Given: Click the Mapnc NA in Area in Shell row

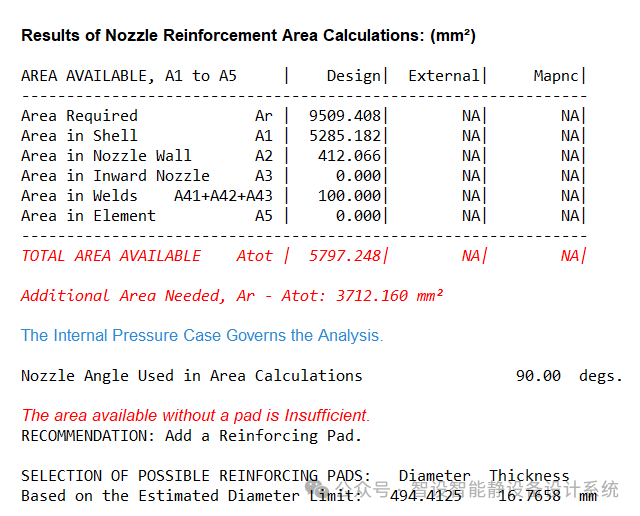Looking at the screenshot, I should coord(570,136).
